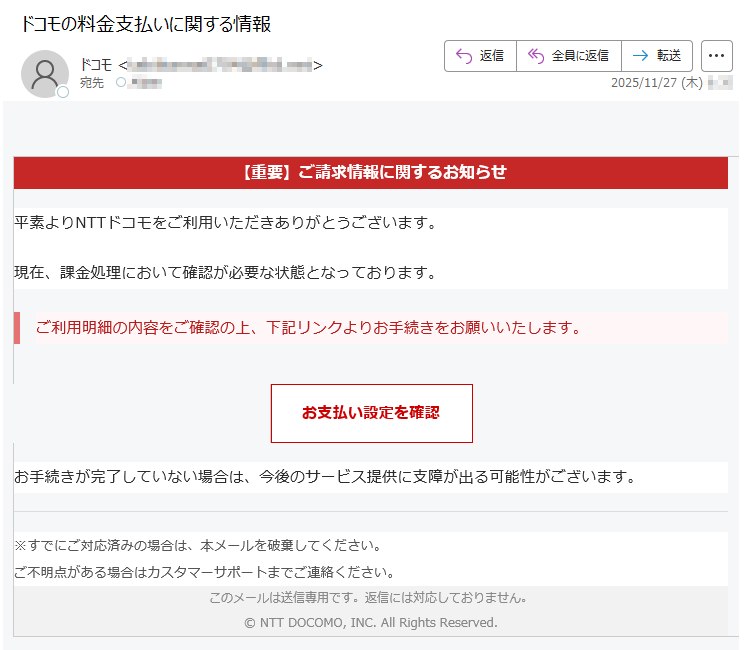The image size is (744, 650).
Task: Forward the email with 転送
Action: click(657, 56)
